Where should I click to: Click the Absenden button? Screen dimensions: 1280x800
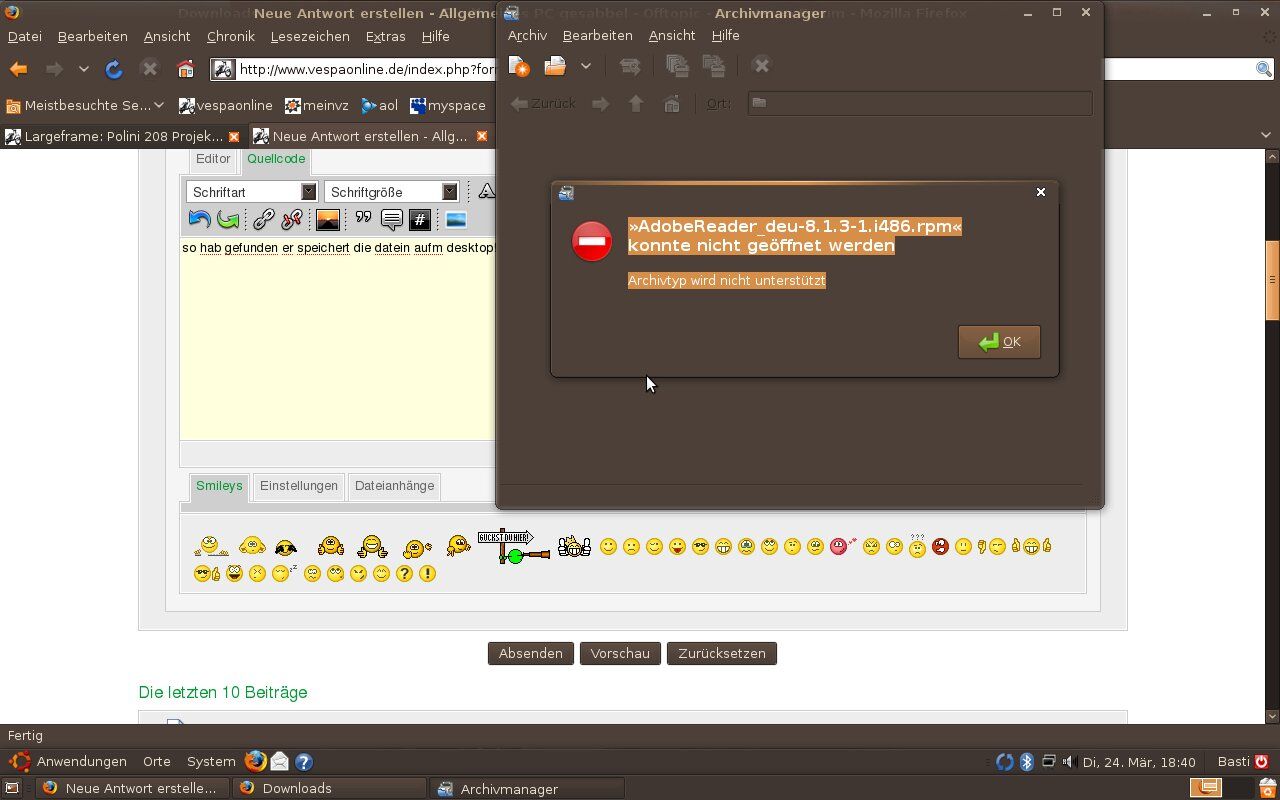point(530,653)
